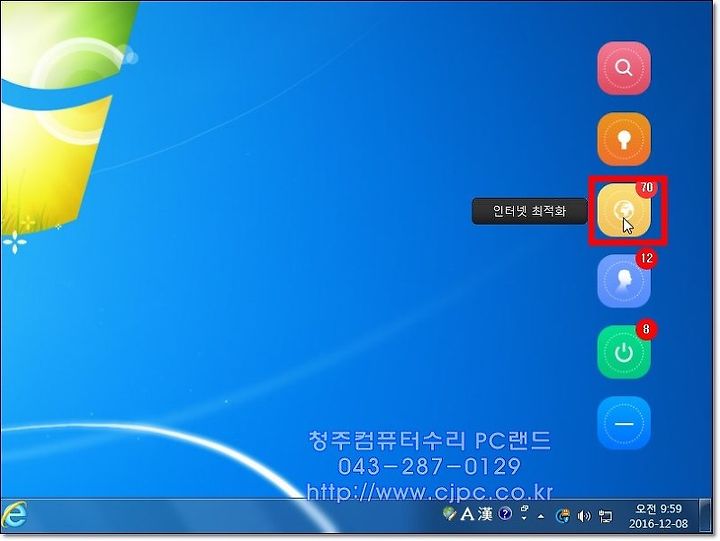Click the 漢 Hanja conversion button

485,514
